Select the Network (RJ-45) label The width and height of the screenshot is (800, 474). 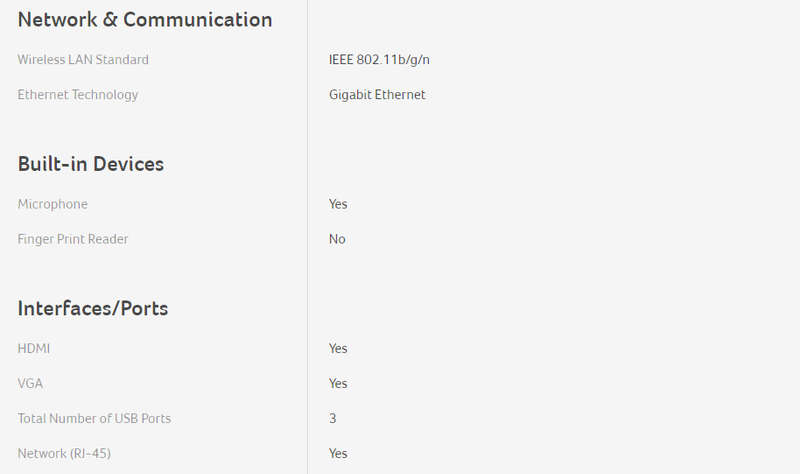[64, 454]
